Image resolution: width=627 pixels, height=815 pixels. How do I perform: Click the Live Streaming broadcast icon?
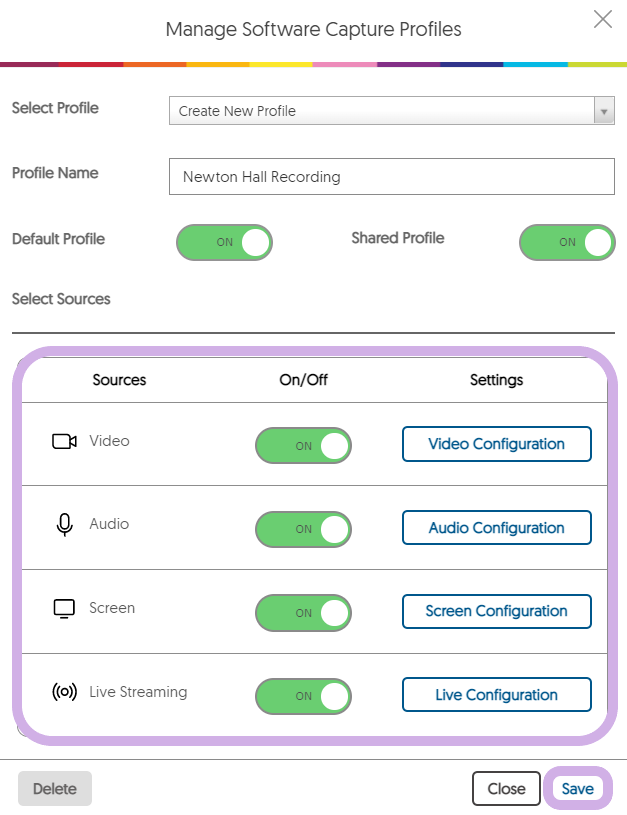pyautogui.click(x=64, y=692)
